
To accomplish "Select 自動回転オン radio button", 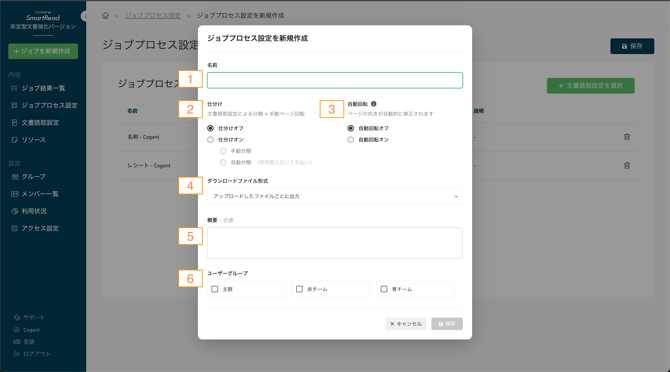I will (x=350, y=140).
